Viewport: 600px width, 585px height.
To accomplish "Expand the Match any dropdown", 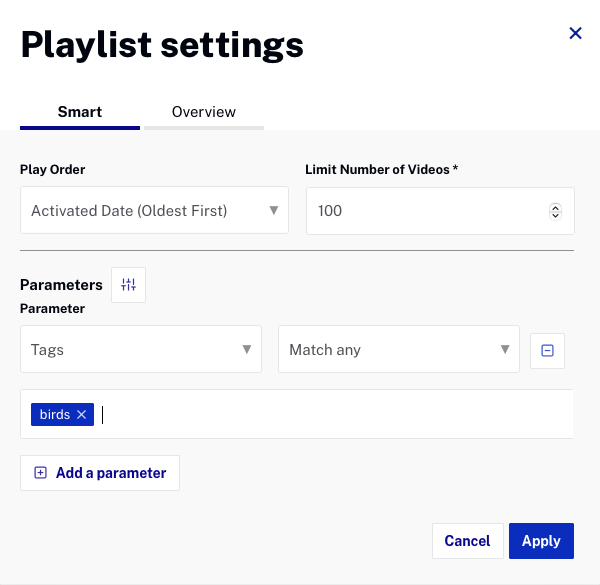I will coord(399,350).
